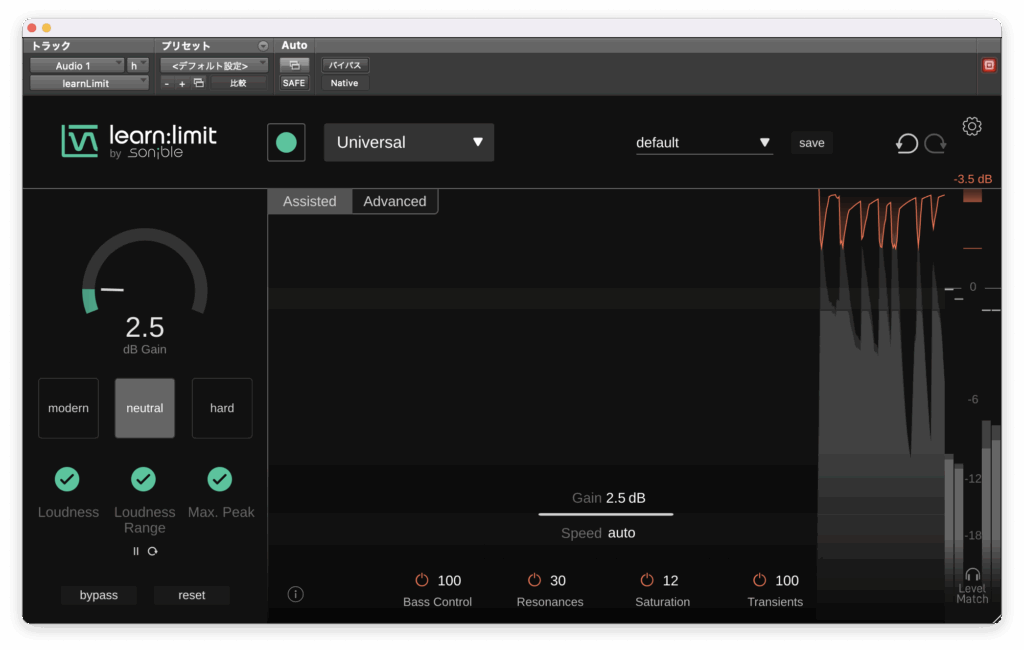The image size is (1024, 650).
Task: Click the Saturation value 12
Action: (671, 580)
